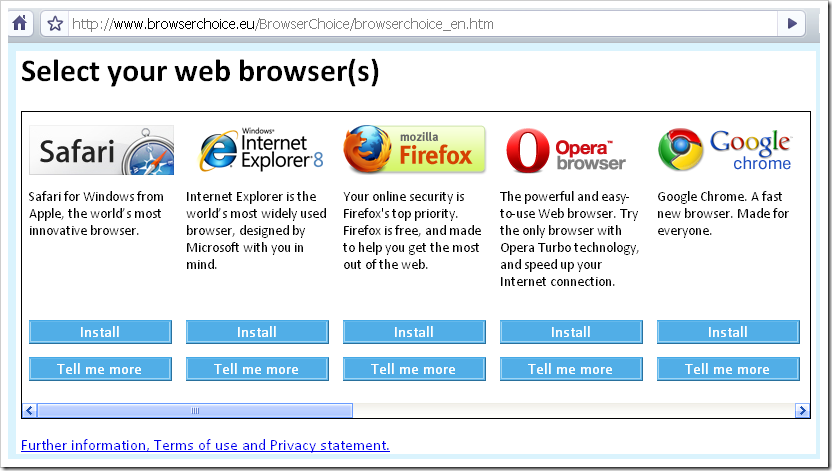Click the favorites star icon
832x471 pixels.
pyautogui.click(x=55, y=24)
